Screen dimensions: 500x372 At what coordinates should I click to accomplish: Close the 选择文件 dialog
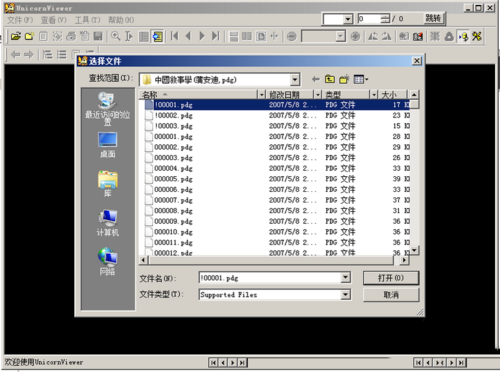coord(417,61)
